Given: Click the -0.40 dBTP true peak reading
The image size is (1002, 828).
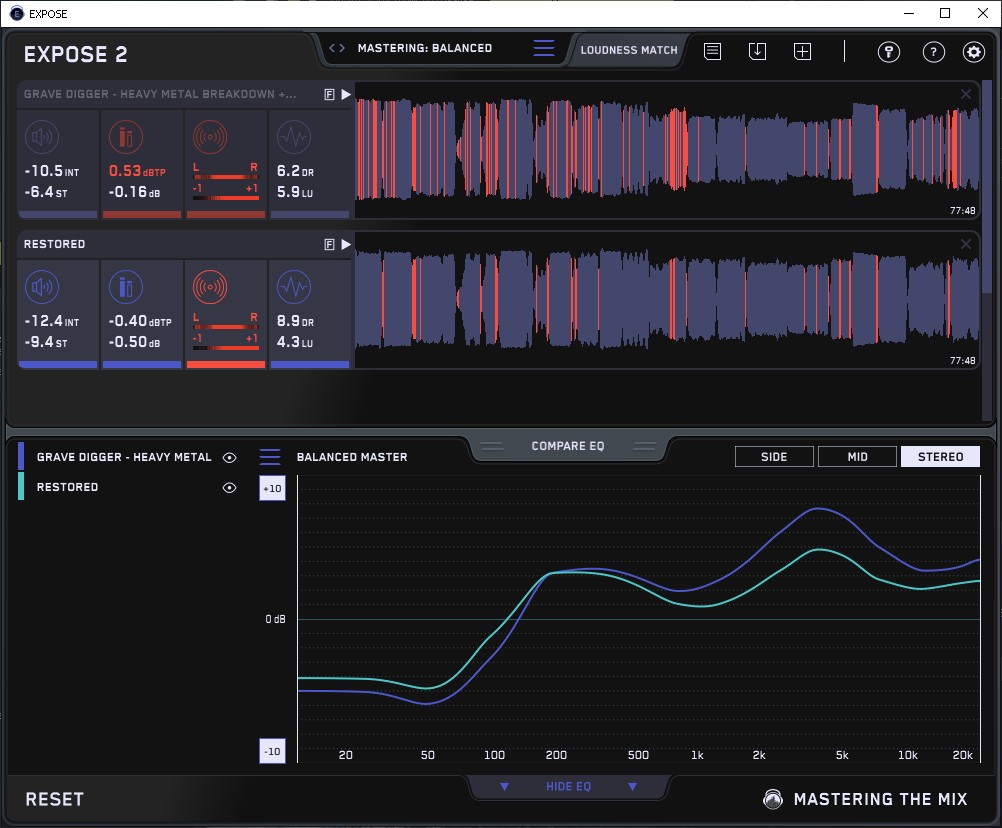Looking at the screenshot, I should click(140, 321).
